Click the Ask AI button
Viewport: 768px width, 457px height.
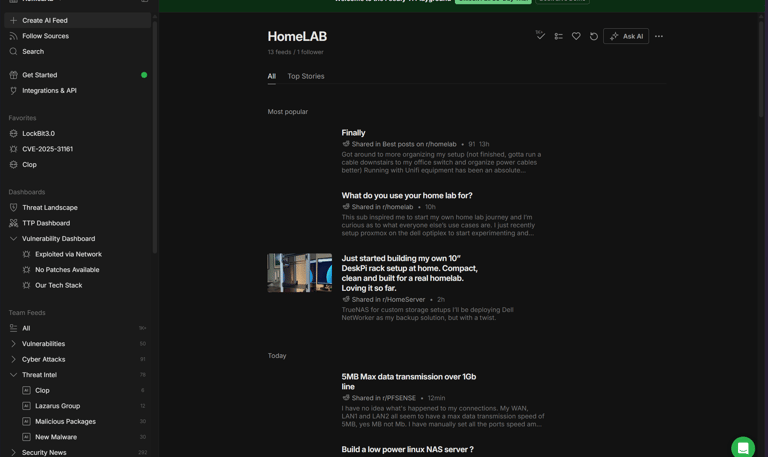[x=626, y=36]
